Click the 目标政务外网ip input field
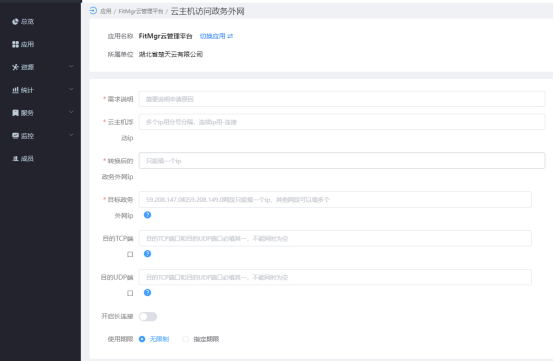The image size is (554, 361). point(335,200)
